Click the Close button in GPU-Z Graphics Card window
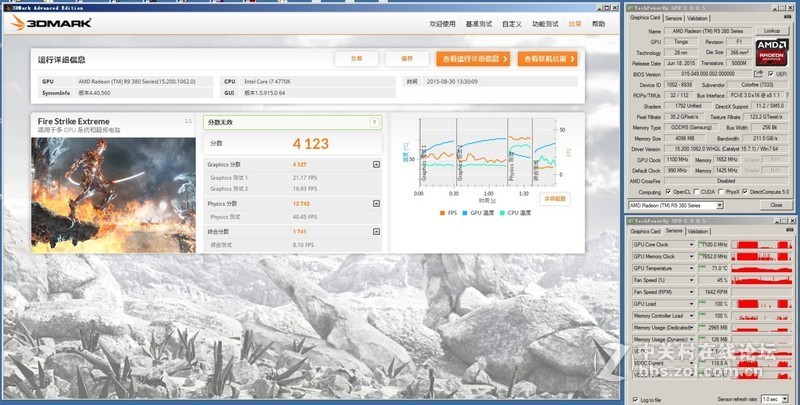The height and width of the screenshot is (405, 800). tap(776, 205)
